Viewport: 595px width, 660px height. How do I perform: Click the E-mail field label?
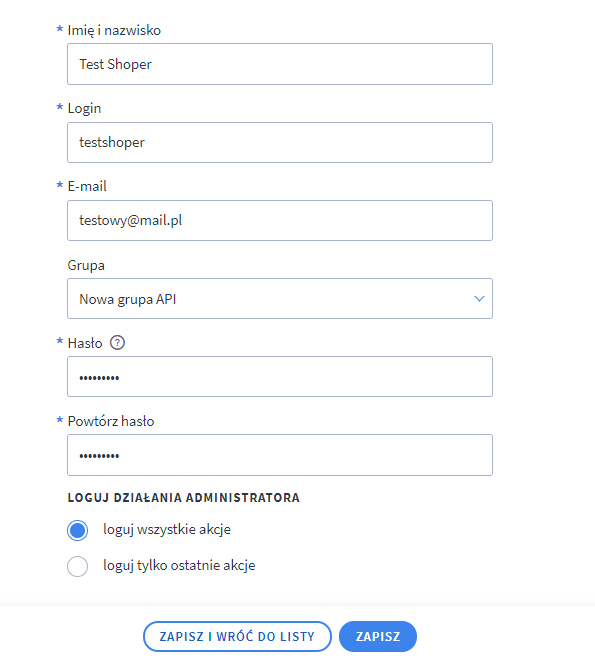coord(87,186)
